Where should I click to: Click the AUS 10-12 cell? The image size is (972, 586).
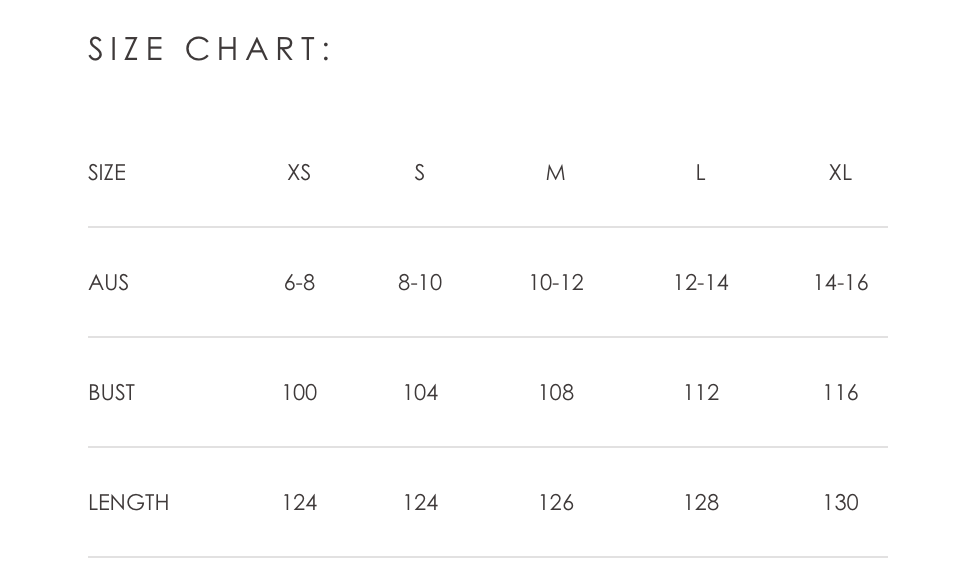coord(556,283)
